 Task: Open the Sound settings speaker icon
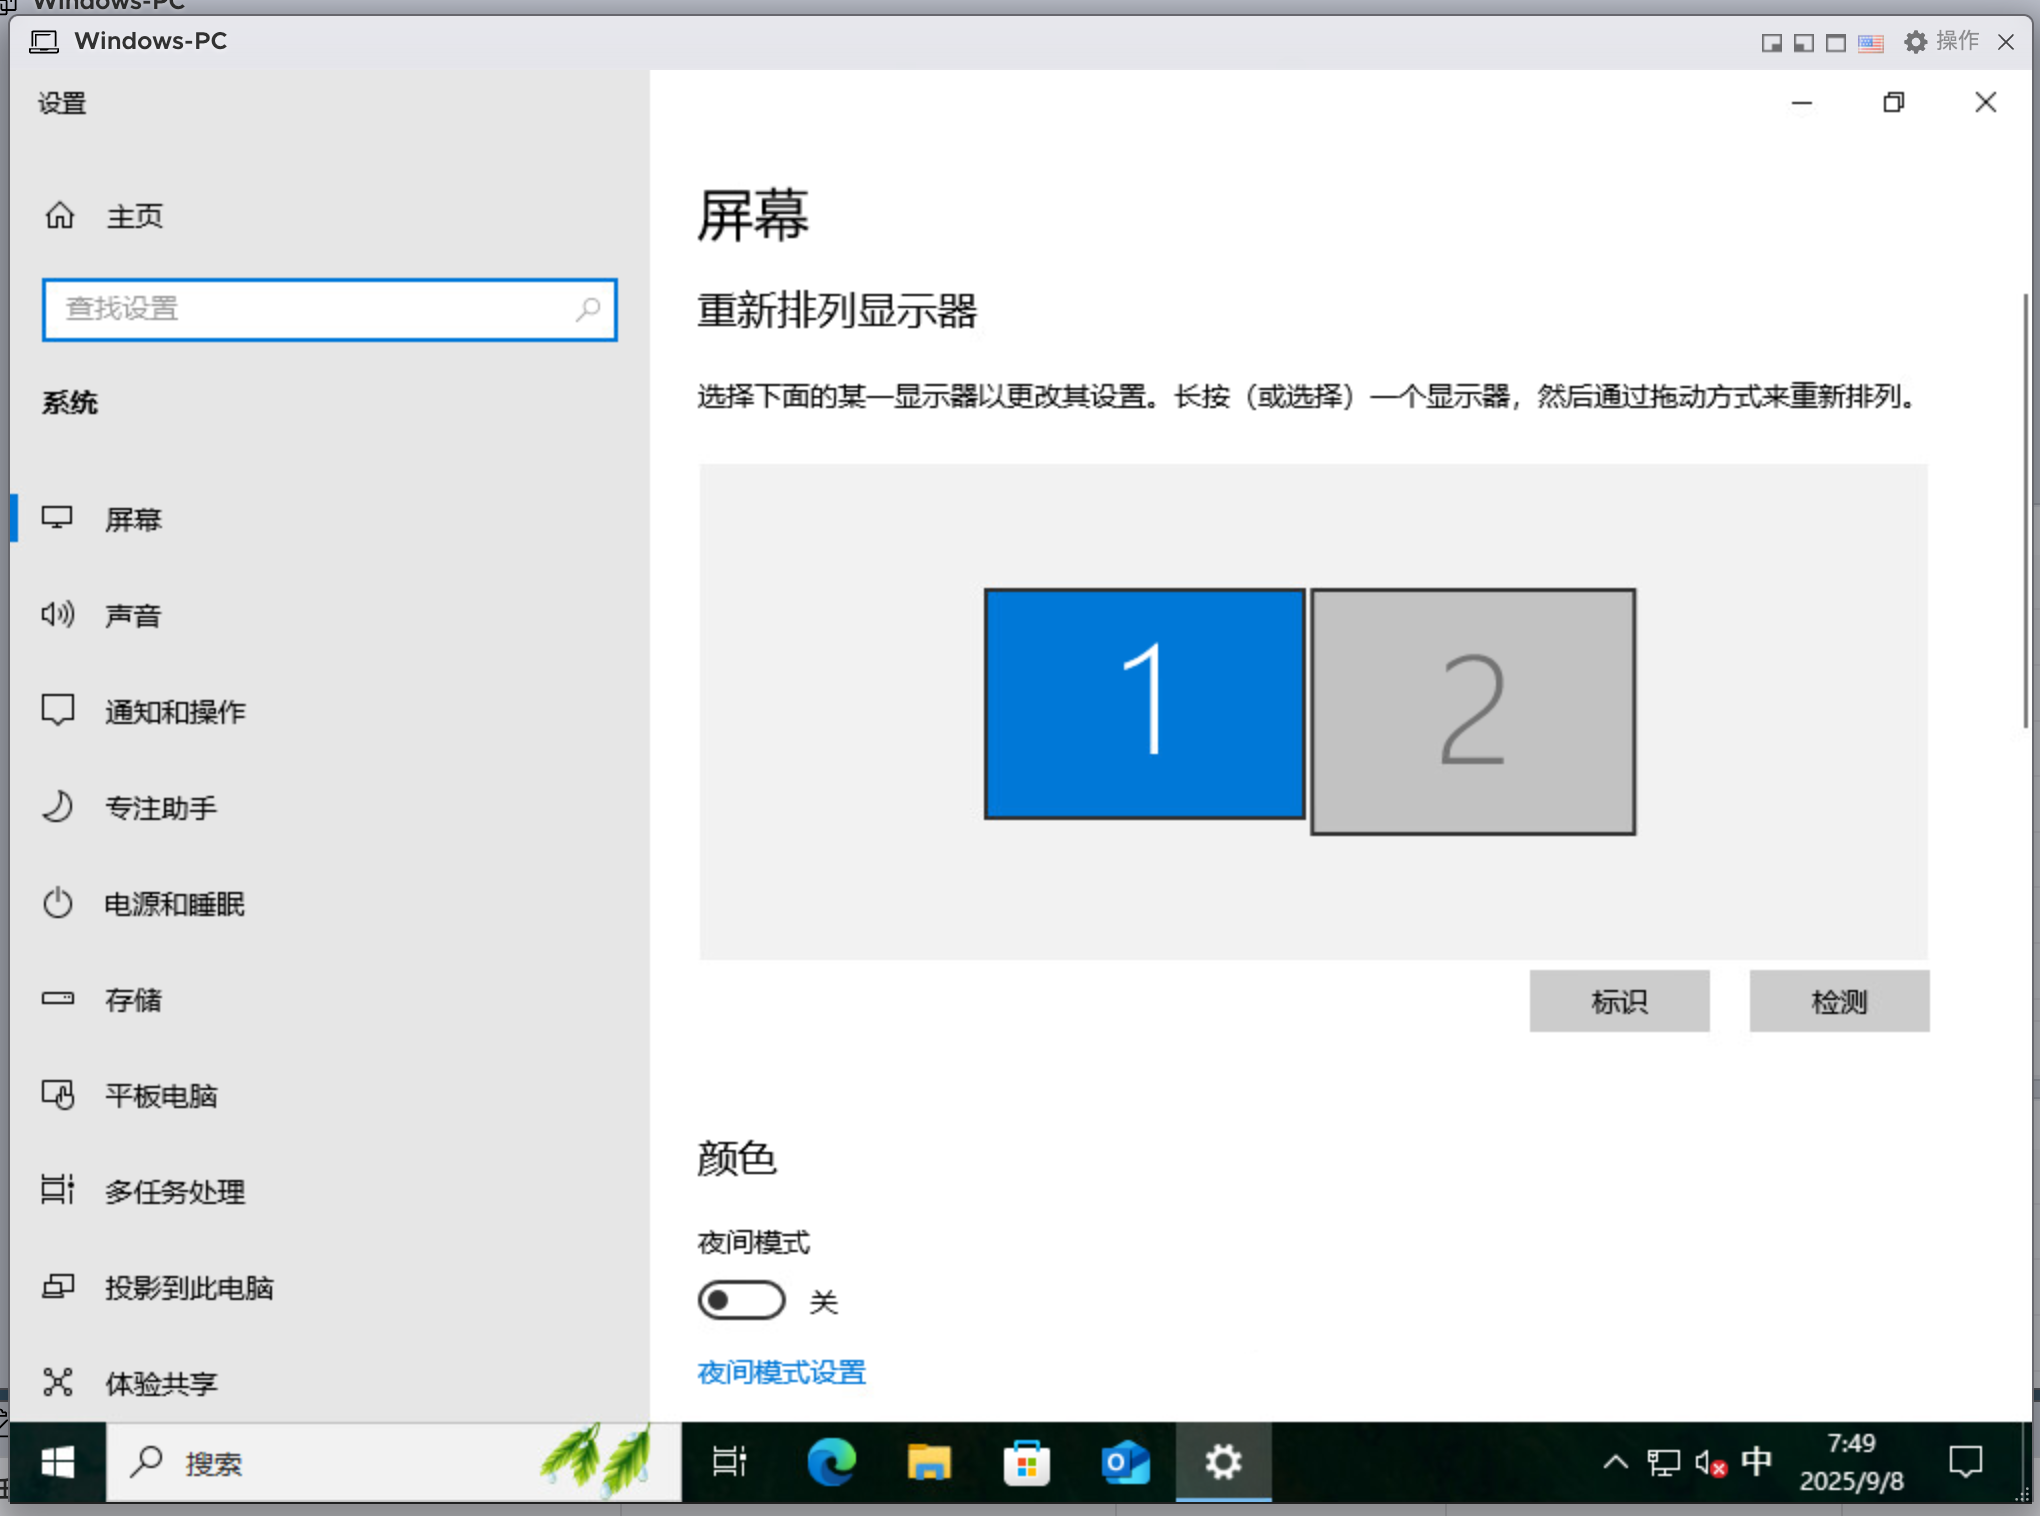57,614
